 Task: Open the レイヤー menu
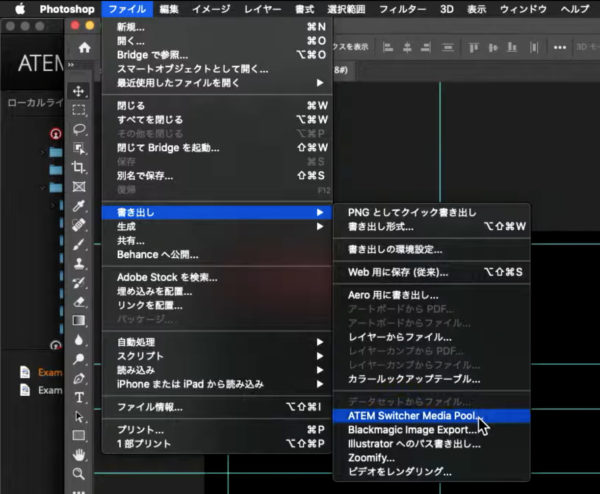(x=262, y=9)
